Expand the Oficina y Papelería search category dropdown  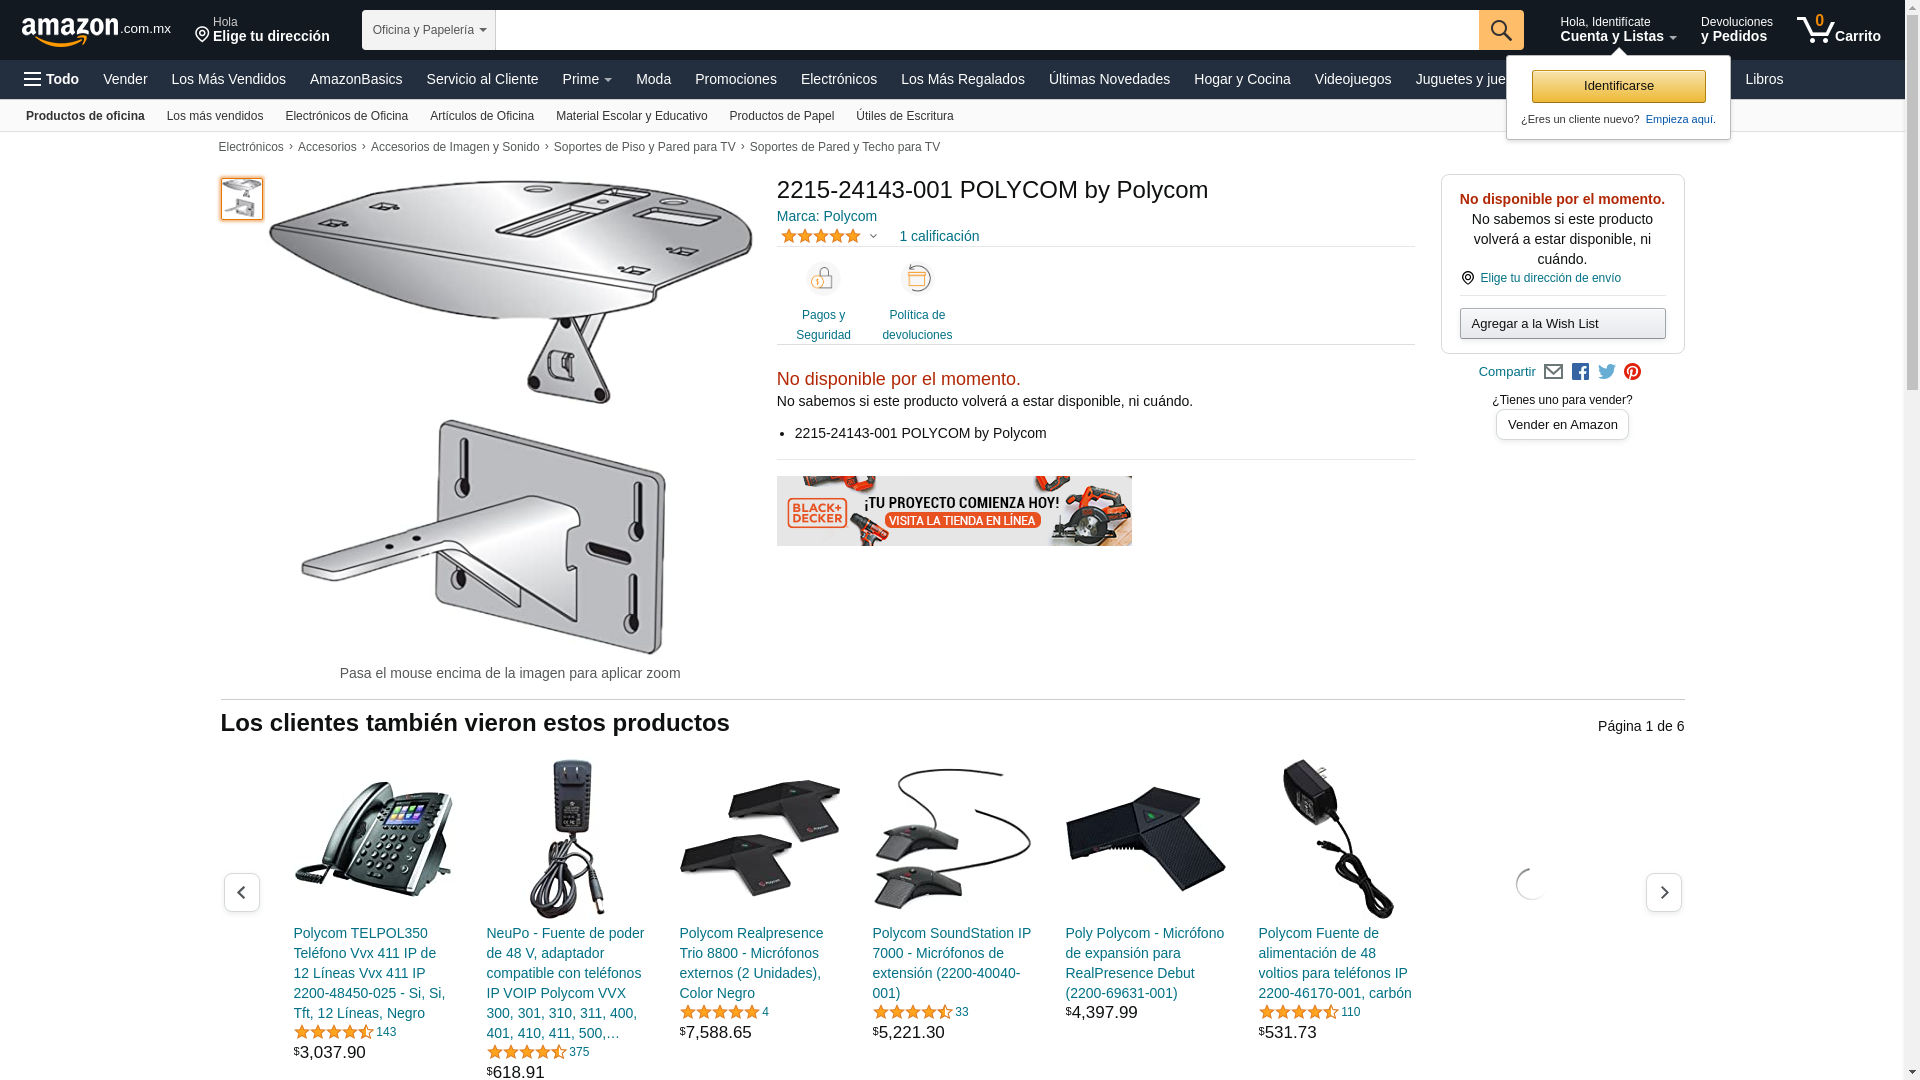[429, 30]
